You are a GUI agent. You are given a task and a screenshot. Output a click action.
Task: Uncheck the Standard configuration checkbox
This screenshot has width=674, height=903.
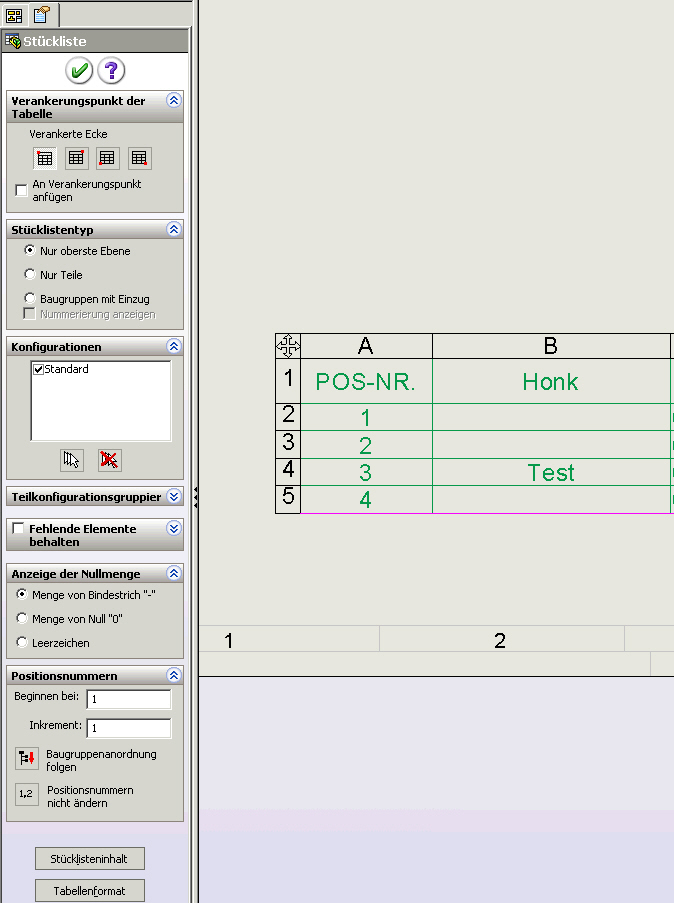point(39,369)
